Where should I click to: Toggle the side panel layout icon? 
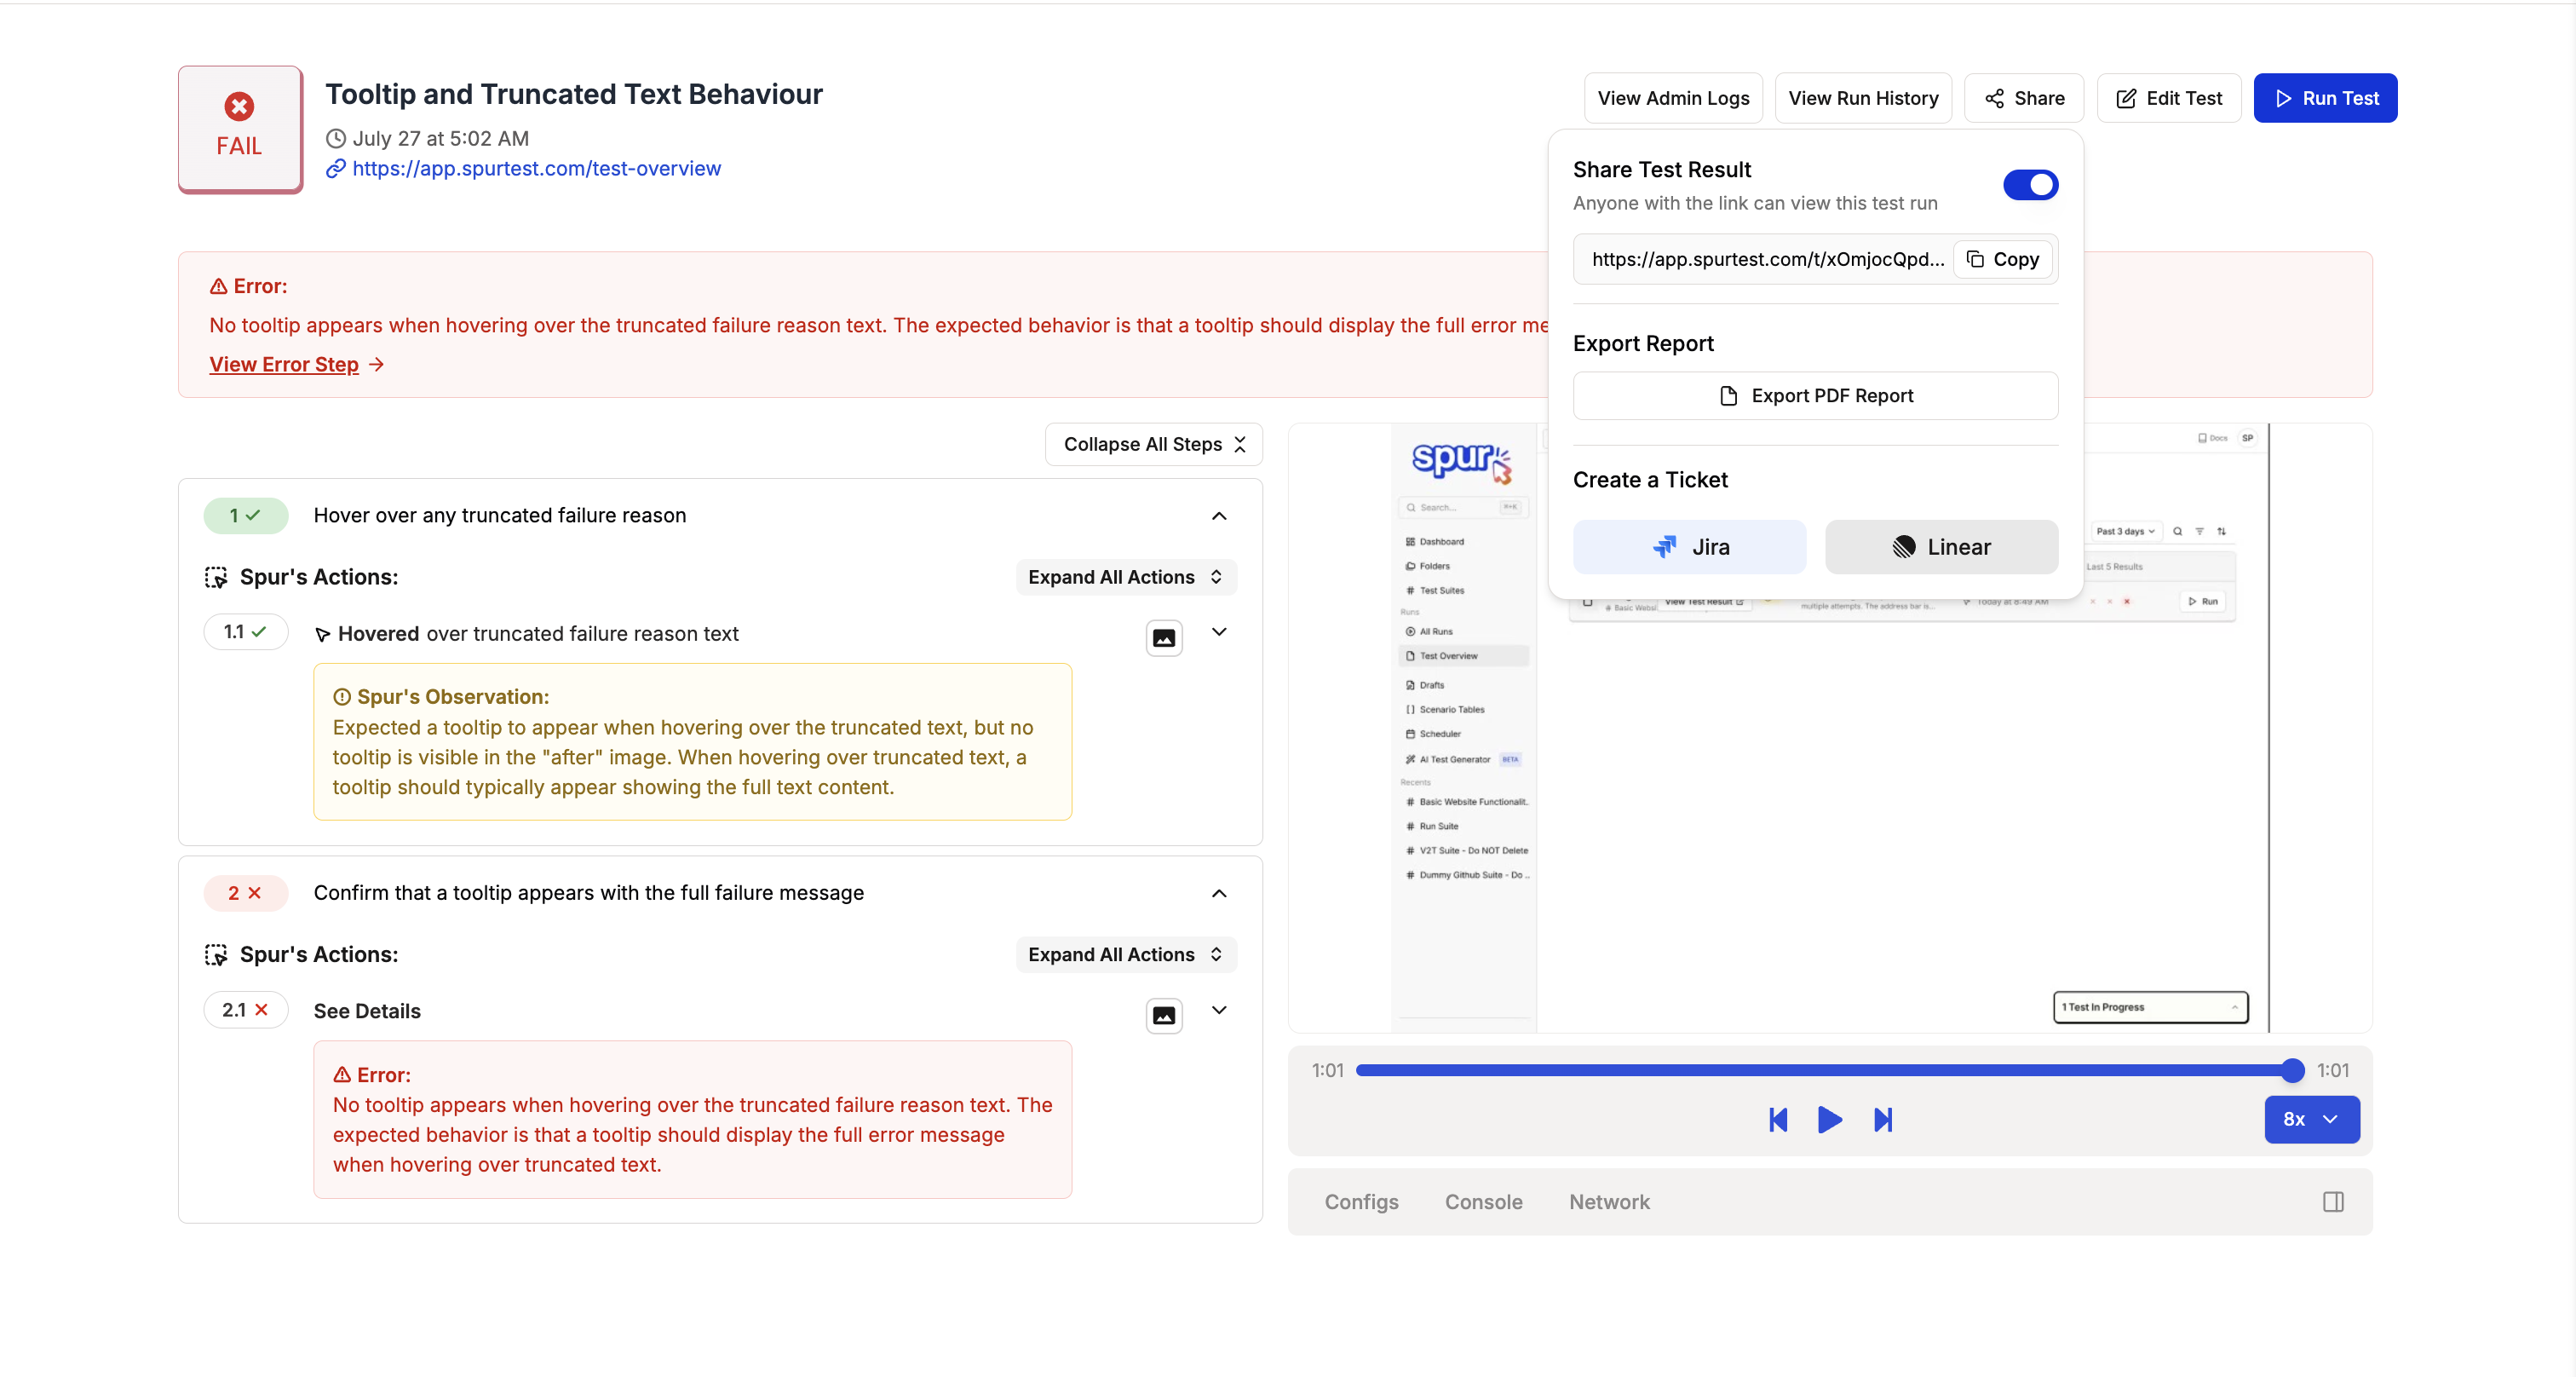point(2333,1202)
